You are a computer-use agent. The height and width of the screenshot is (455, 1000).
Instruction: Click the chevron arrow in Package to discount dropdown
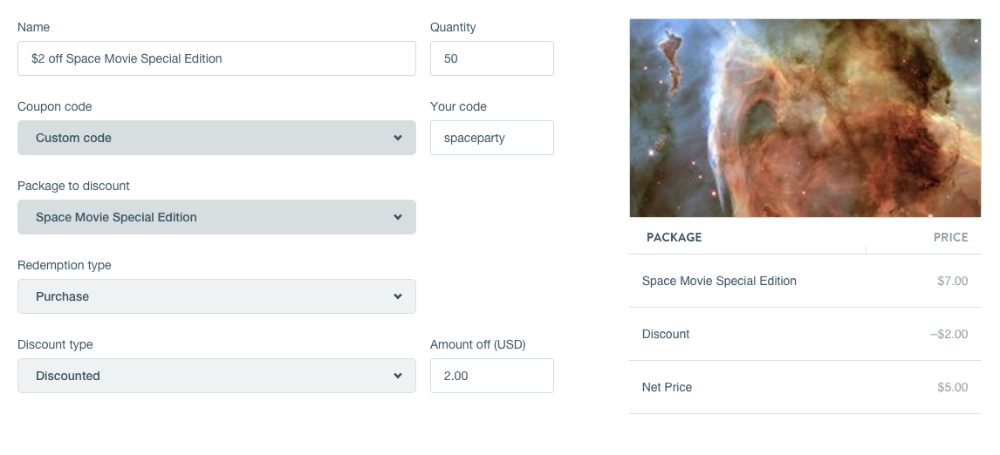[397, 217]
